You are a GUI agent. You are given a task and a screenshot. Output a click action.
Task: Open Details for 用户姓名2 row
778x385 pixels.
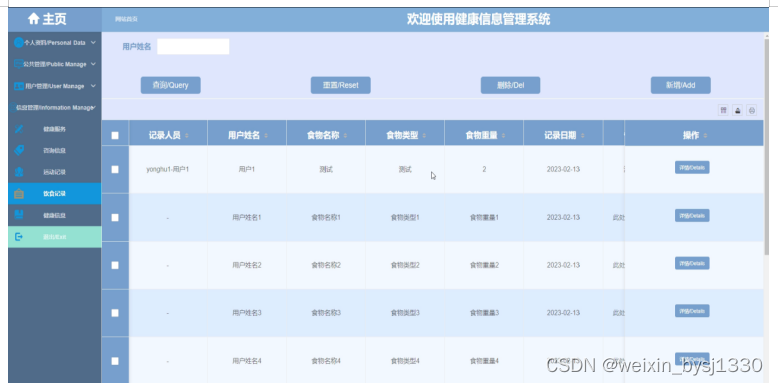[x=692, y=263]
